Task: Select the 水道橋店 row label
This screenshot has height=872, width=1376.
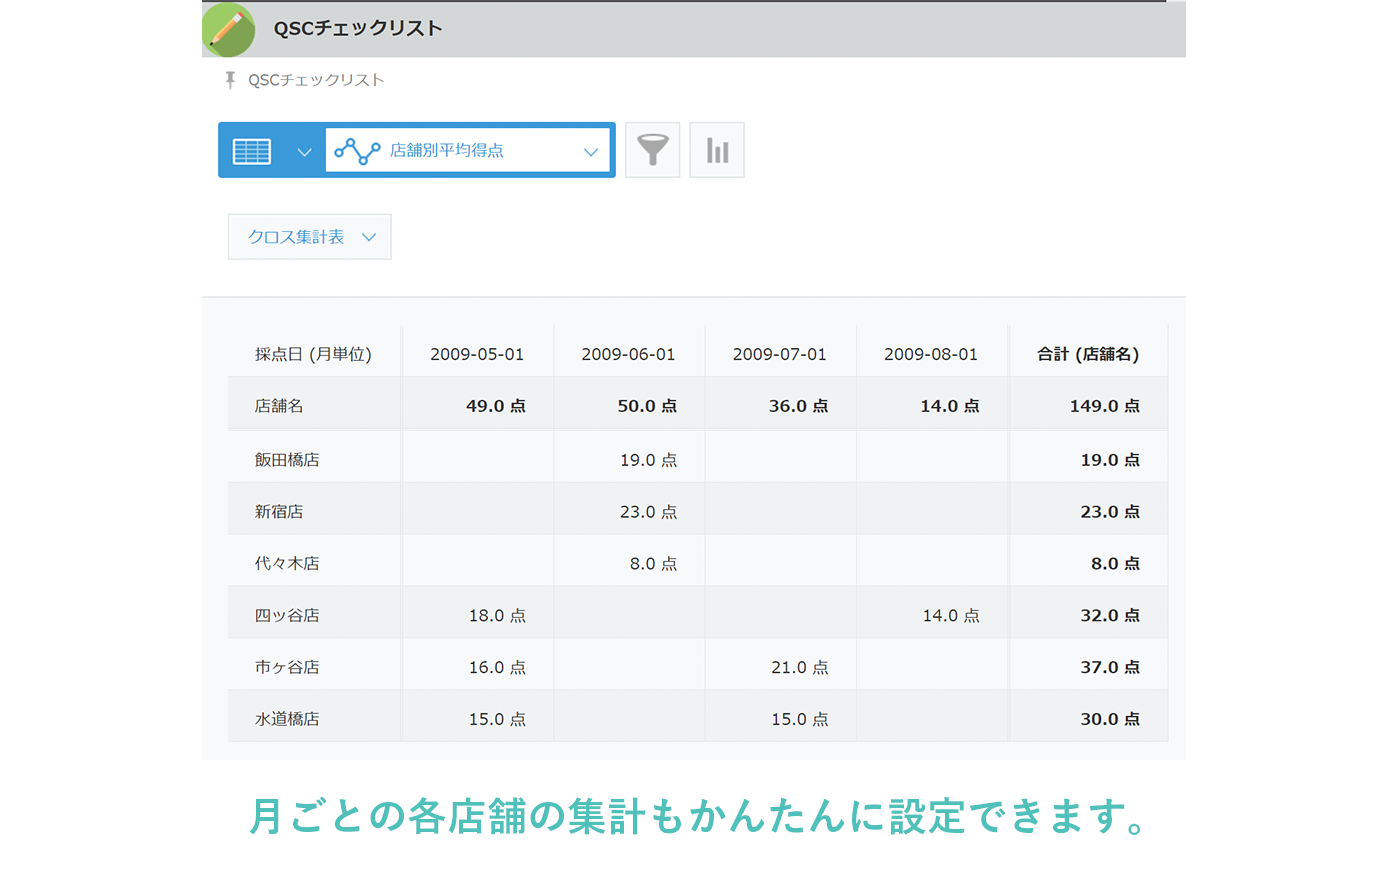Action: tap(287, 719)
